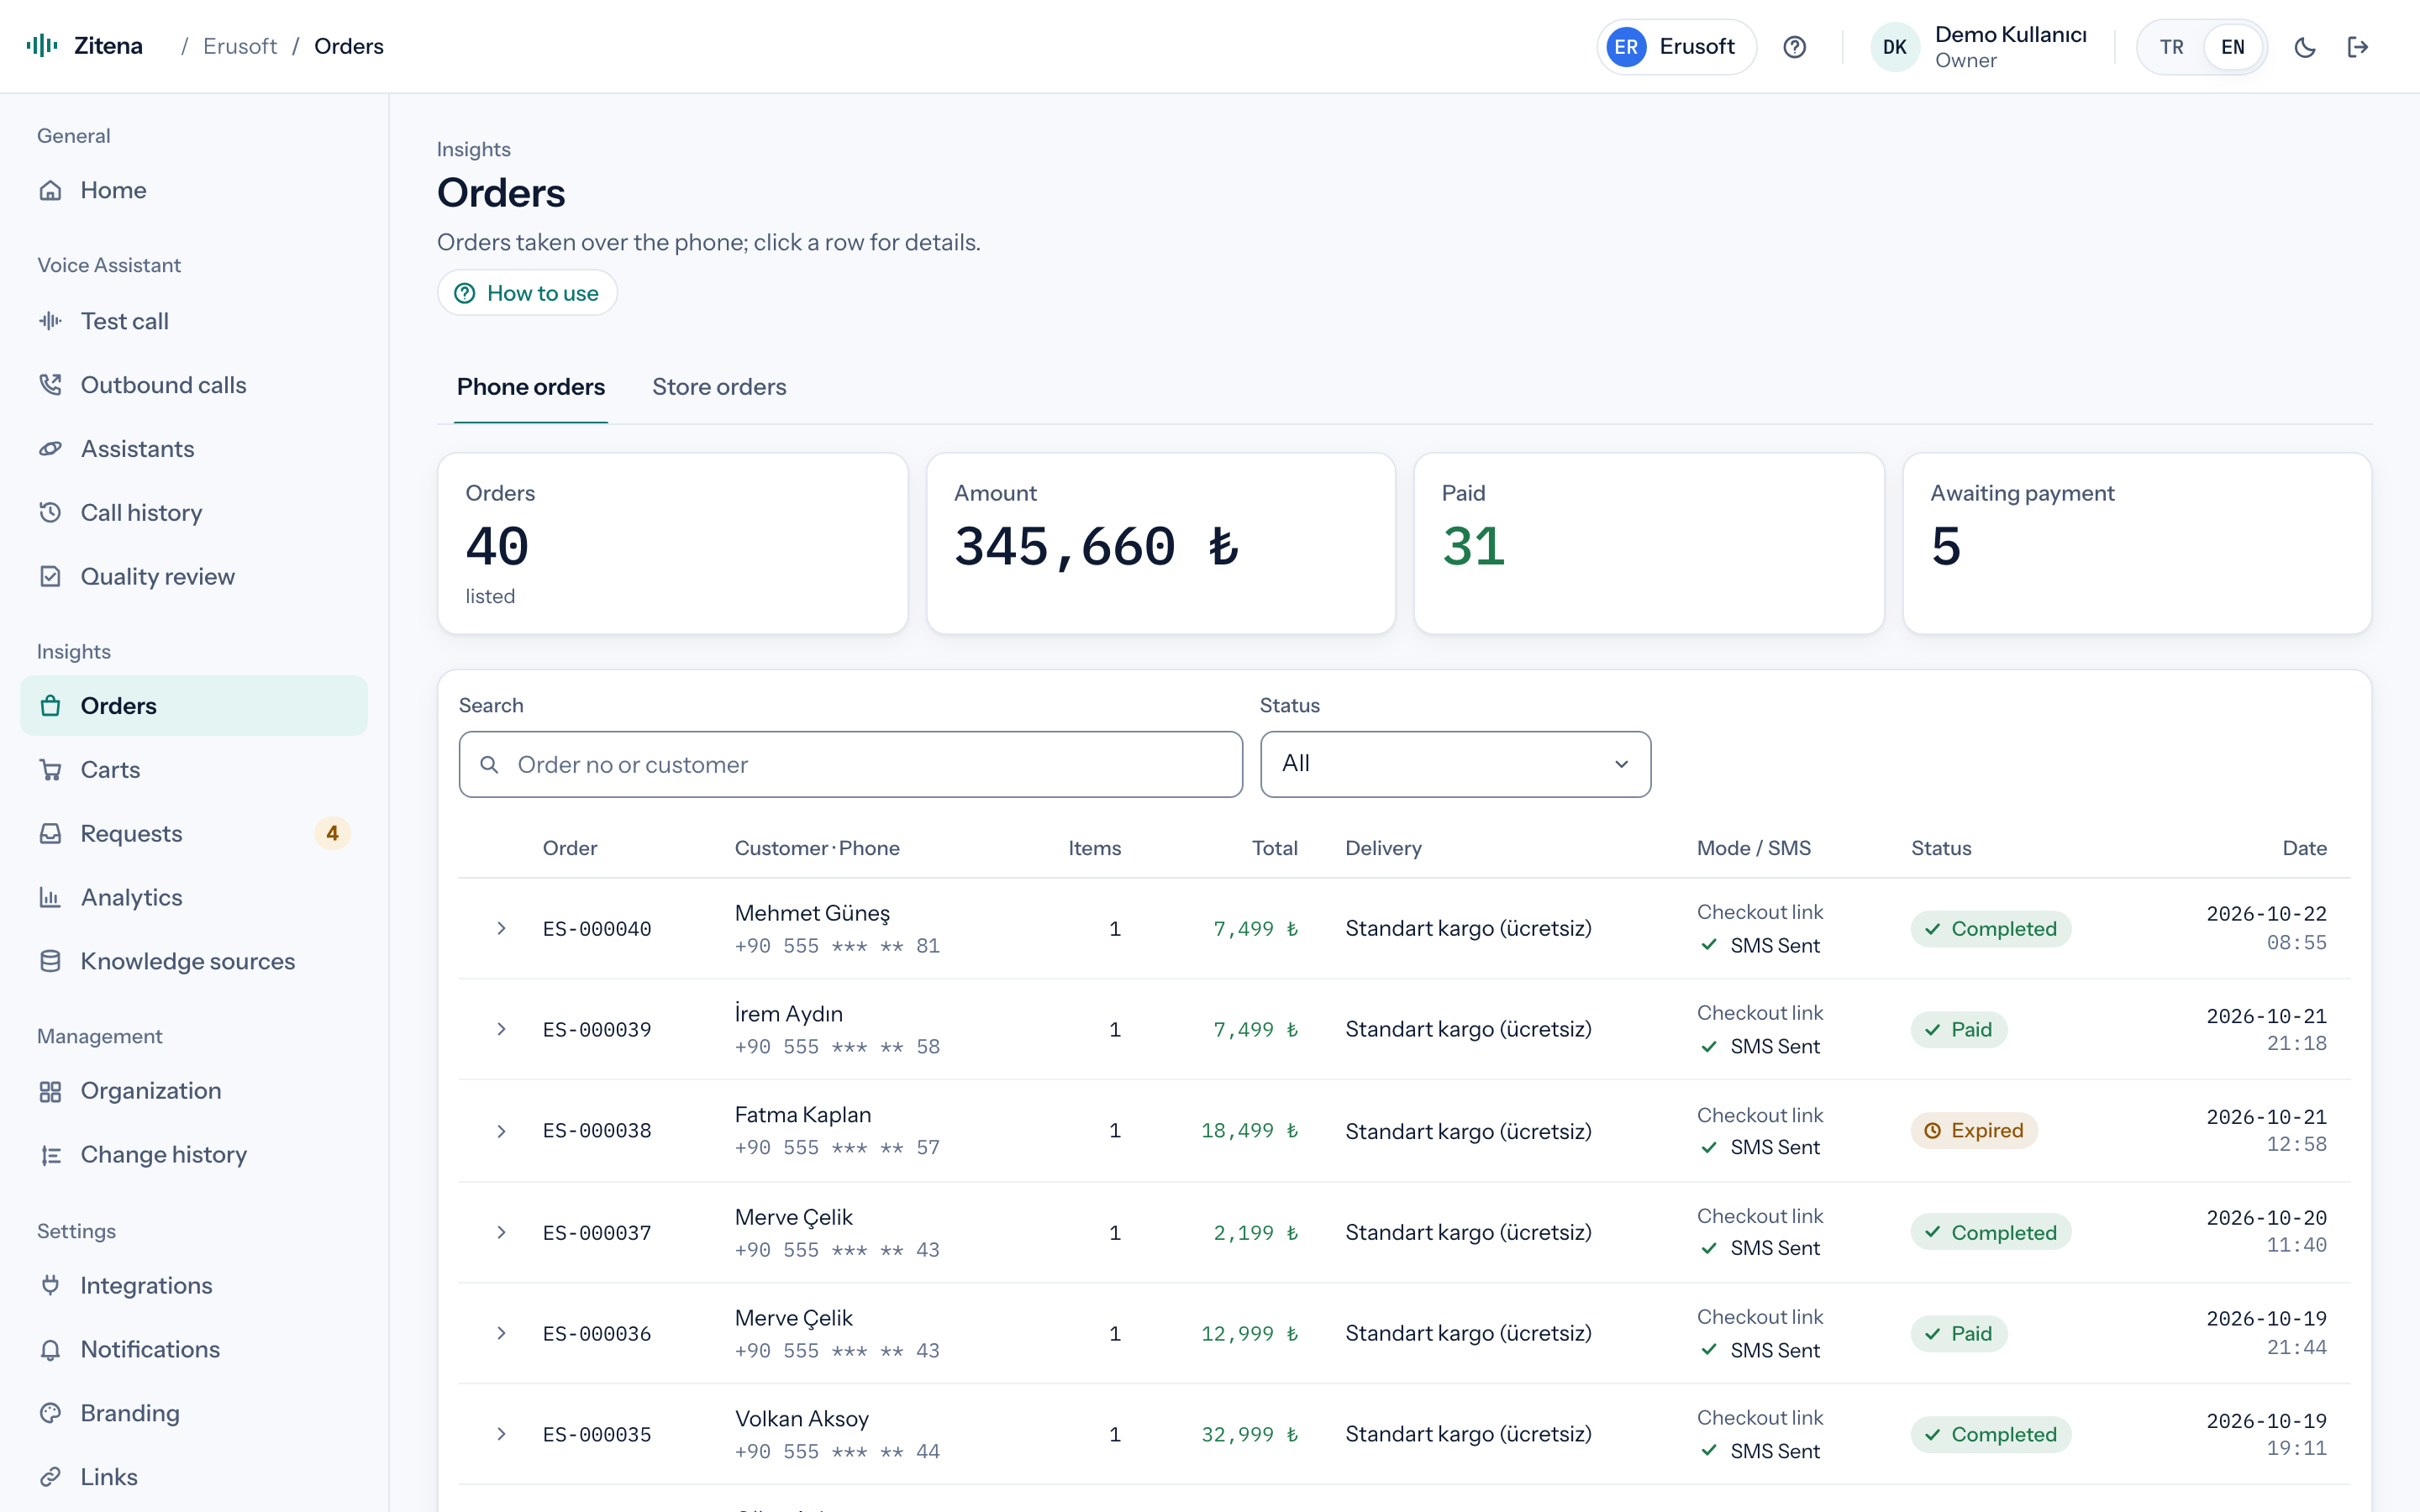Open Requests with badge 4
Viewport: 2420px width, 1512px height.
tap(194, 834)
